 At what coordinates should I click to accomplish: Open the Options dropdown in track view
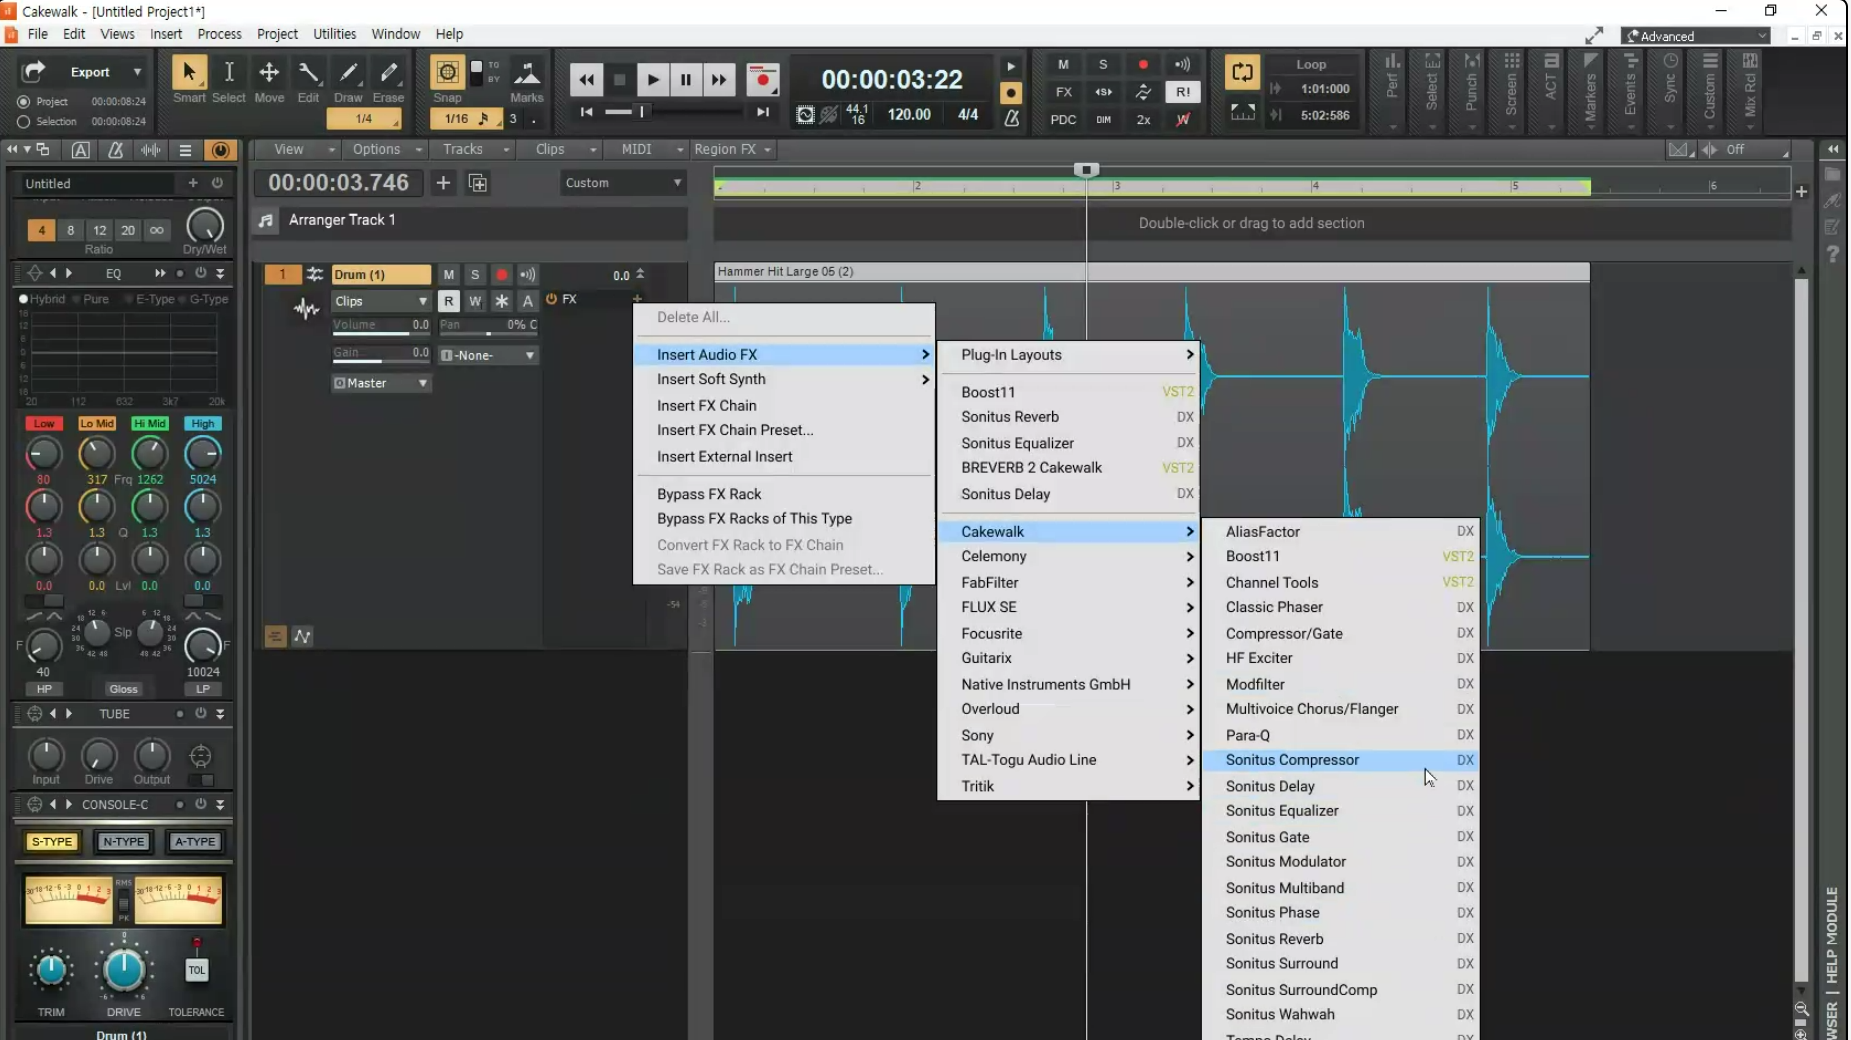386,149
